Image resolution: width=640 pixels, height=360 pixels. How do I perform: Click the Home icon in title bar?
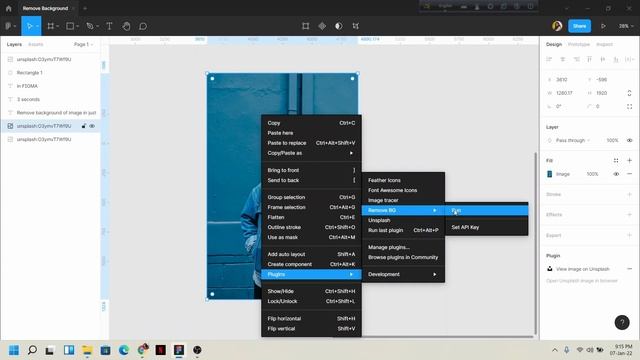(9, 8)
